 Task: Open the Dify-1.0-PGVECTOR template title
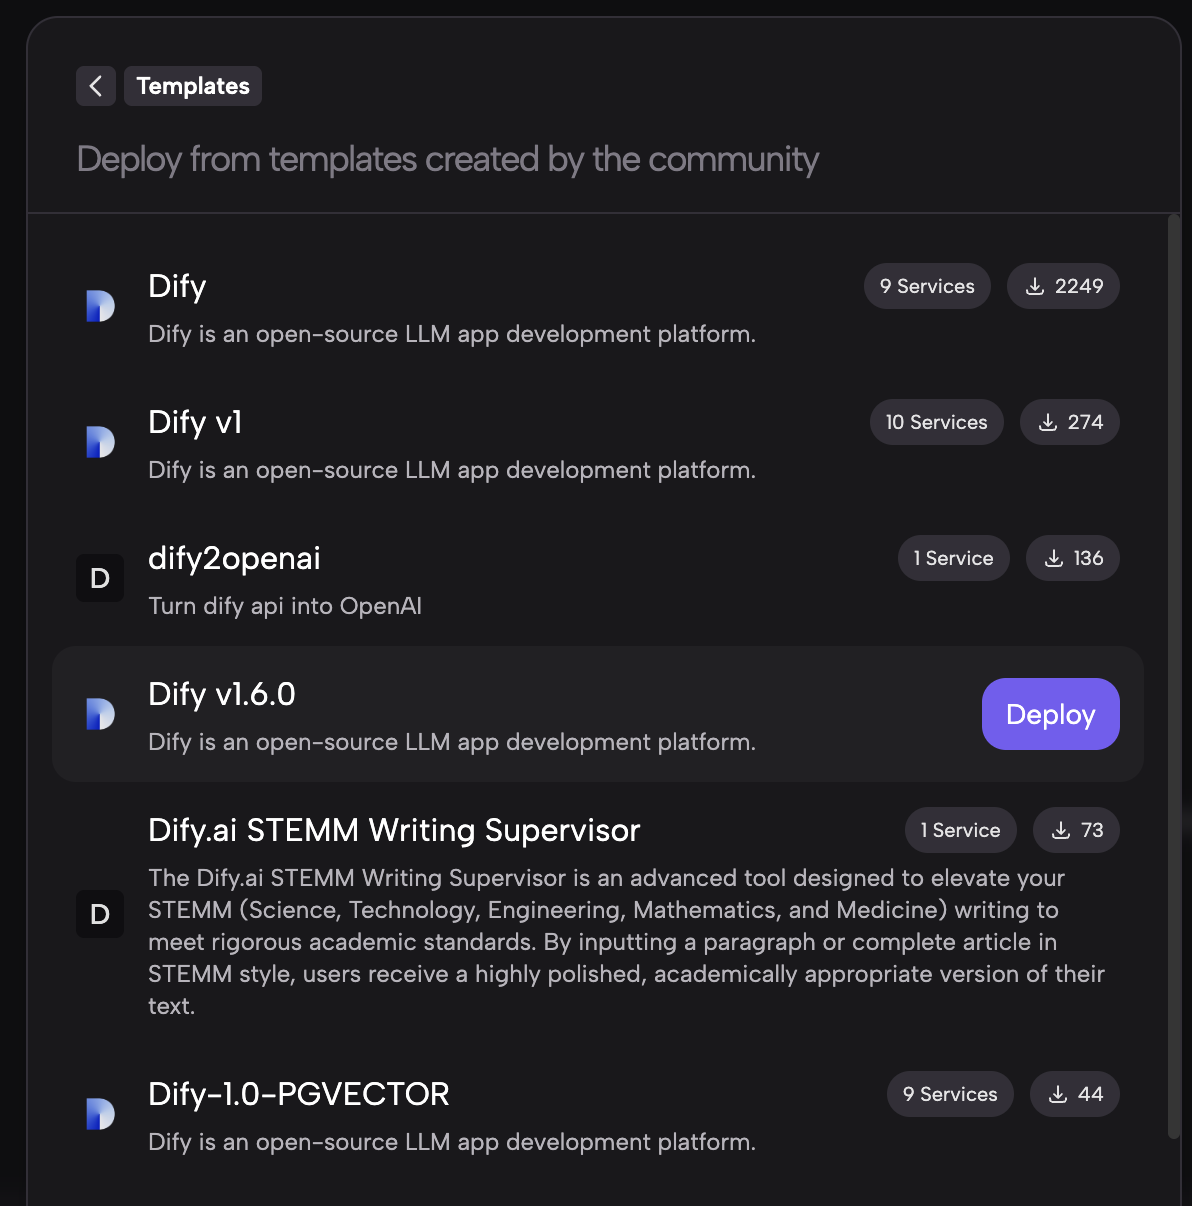click(298, 1094)
